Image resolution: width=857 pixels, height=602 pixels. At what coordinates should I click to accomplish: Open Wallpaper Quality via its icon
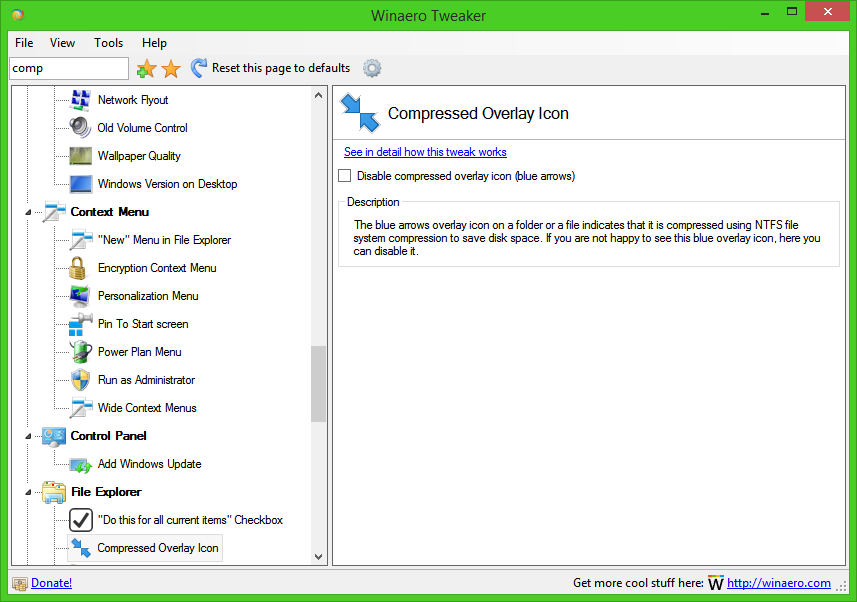[80, 155]
